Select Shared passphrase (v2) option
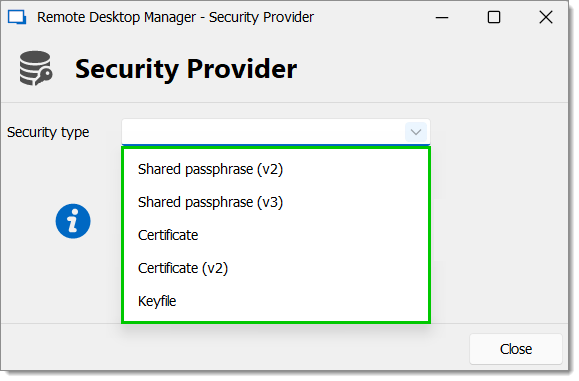Viewport: 579px width, 381px height. click(x=276, y=169)
